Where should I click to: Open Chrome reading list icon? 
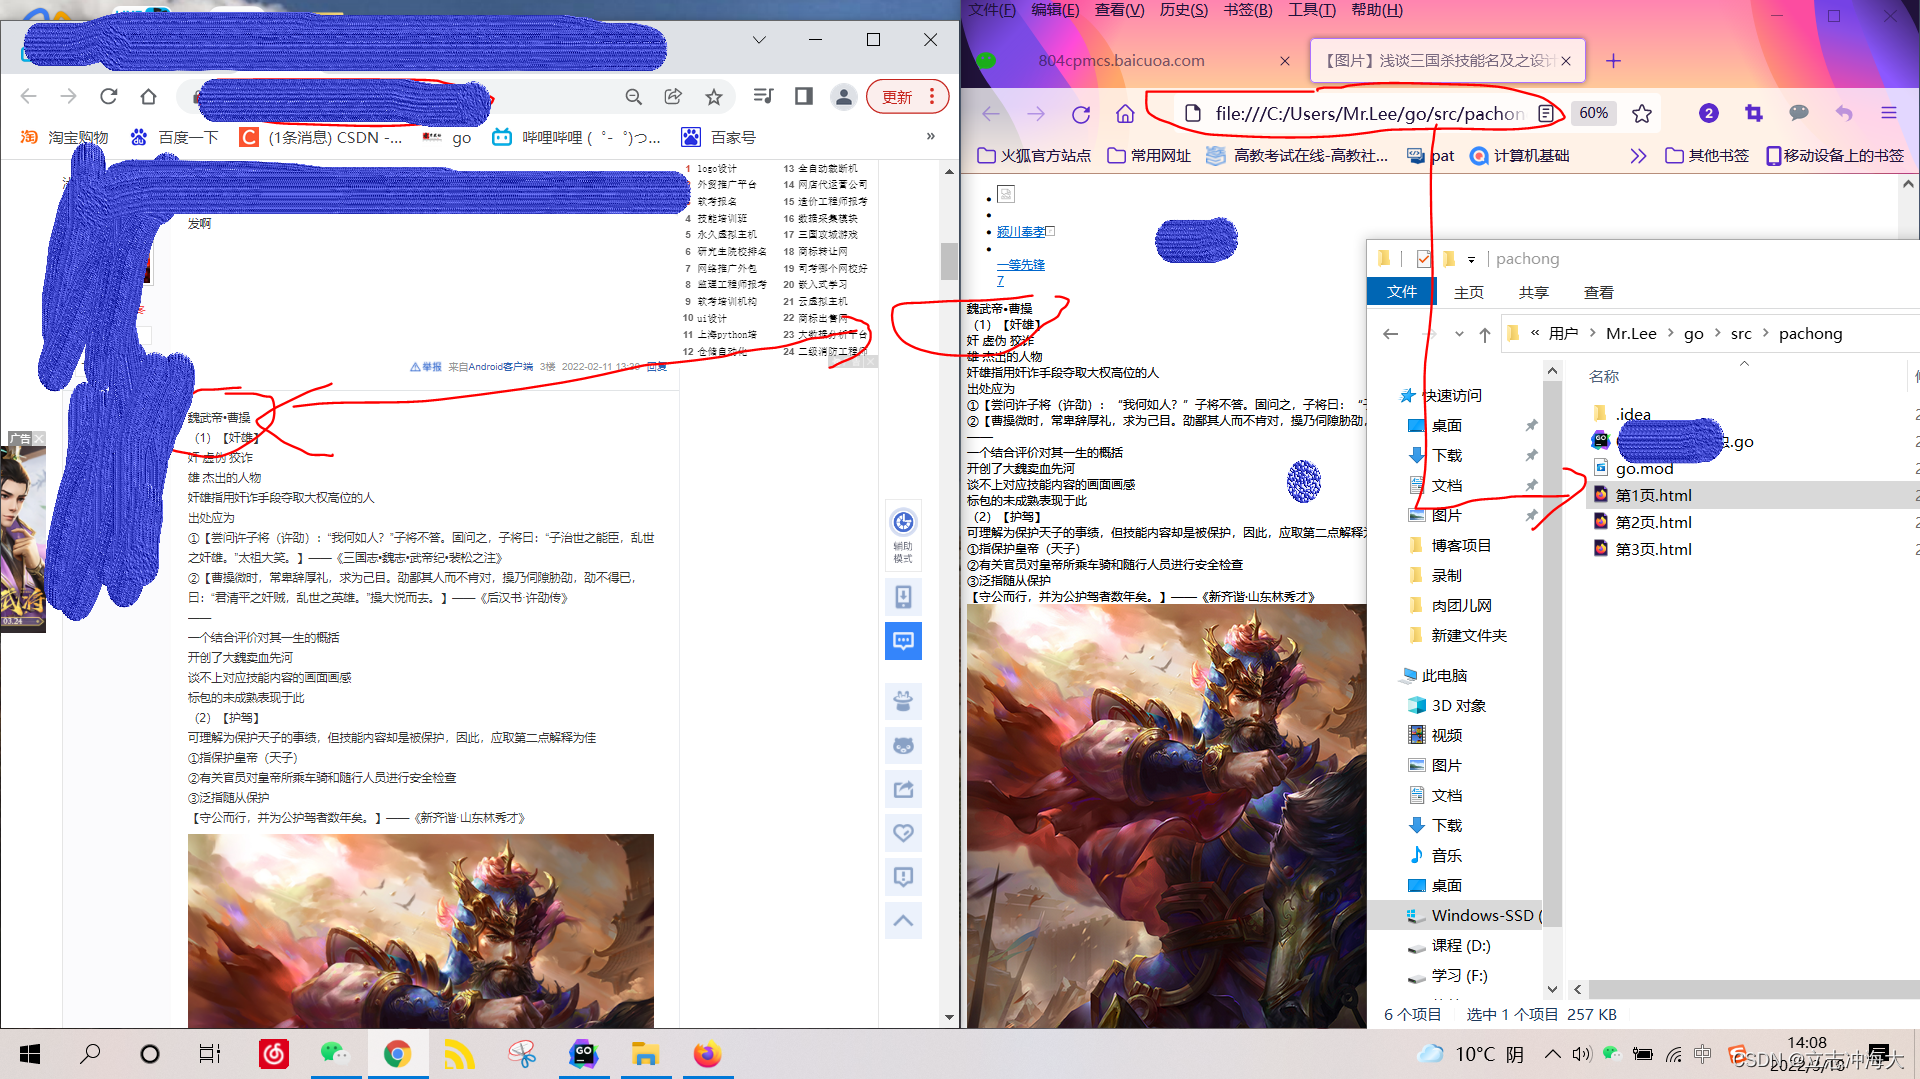pos(763,96)
